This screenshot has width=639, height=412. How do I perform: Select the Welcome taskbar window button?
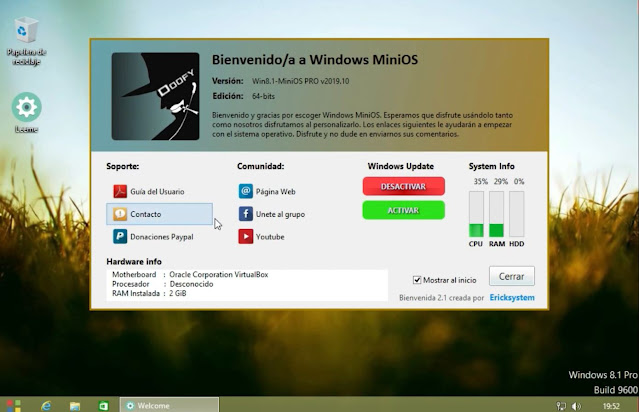[x=169, y=405]
